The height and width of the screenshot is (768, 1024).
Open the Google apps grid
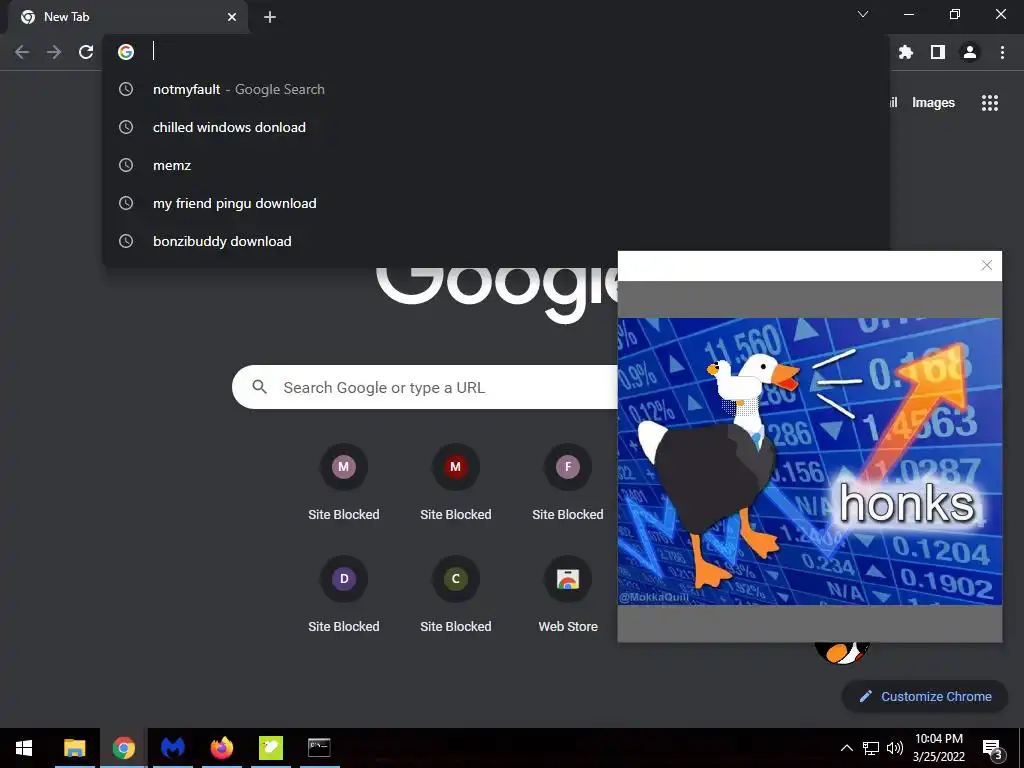(990, 103)
